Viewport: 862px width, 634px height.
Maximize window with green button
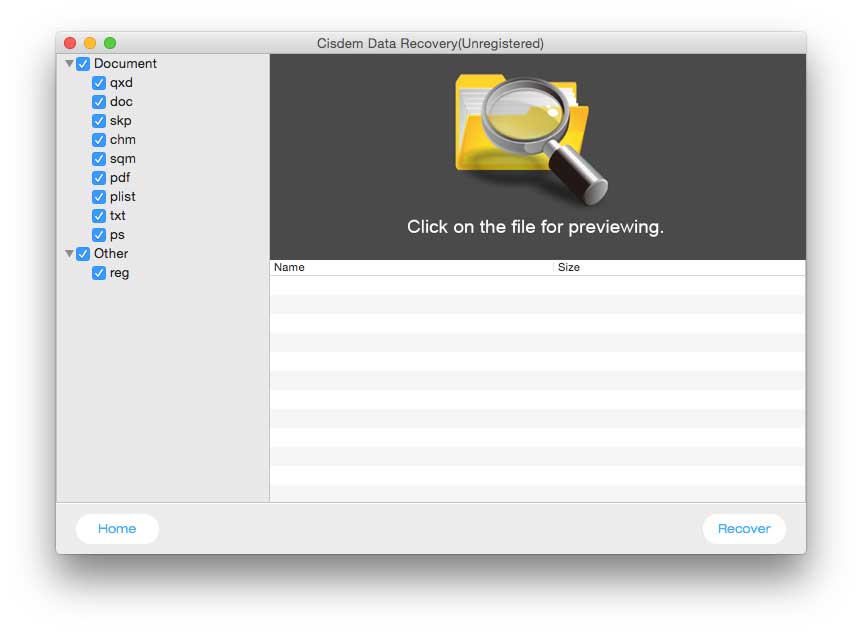coord(110,43)
